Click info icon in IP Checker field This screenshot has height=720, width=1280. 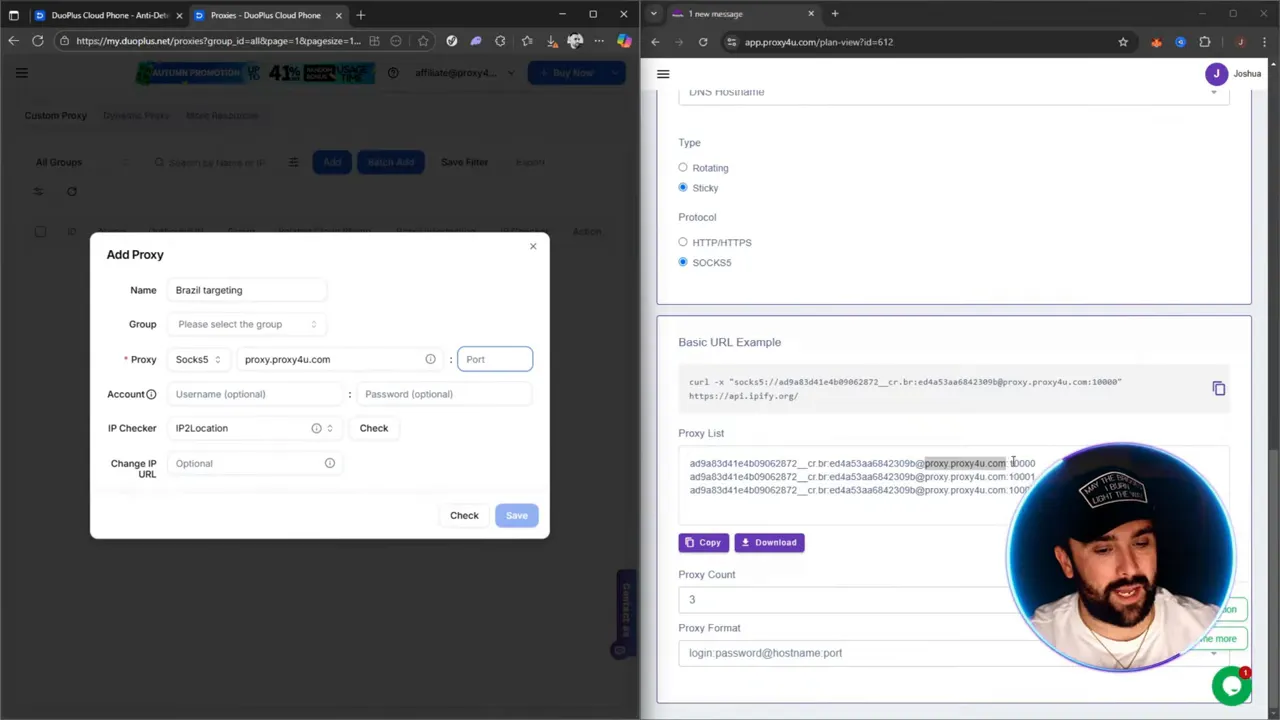pyautogui.click(x=316, y=428)
